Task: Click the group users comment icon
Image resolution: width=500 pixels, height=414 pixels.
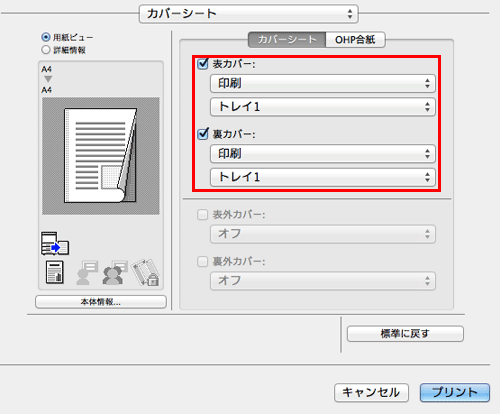Action: 115,272
